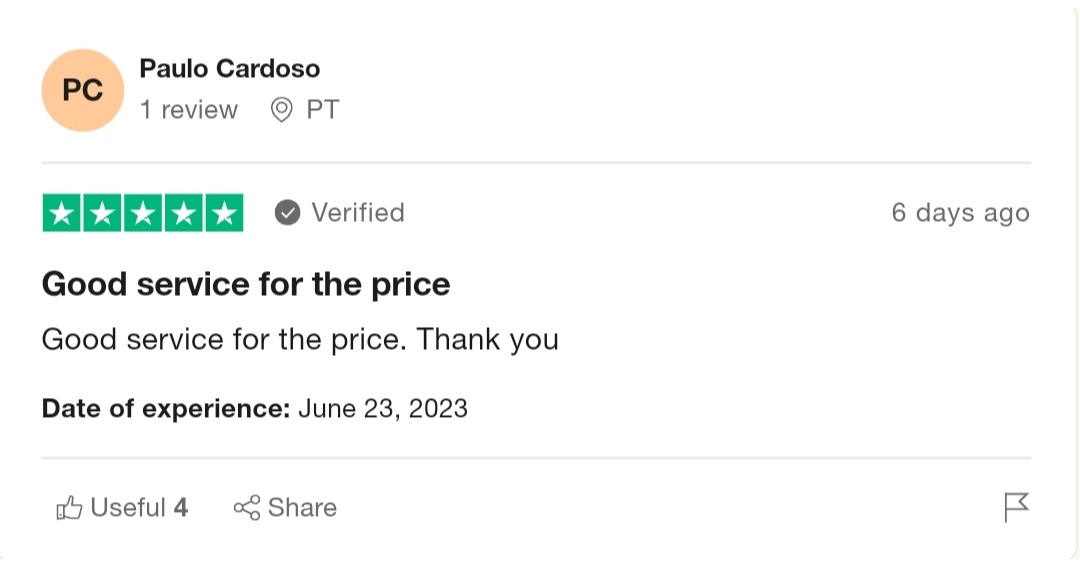Click the Verified label text
The image size is (1080, 568).
[x=357, y=213]
